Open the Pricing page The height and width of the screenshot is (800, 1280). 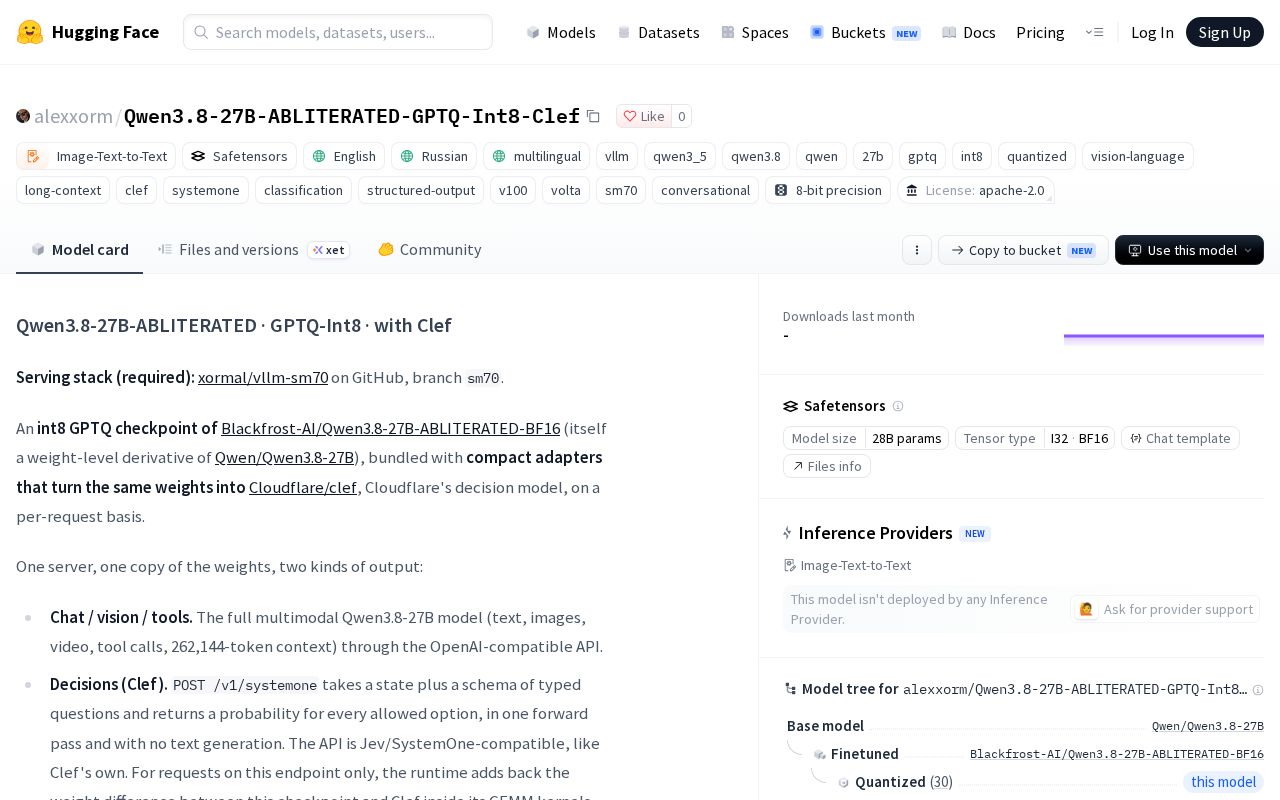click(x=1040, y=32)
